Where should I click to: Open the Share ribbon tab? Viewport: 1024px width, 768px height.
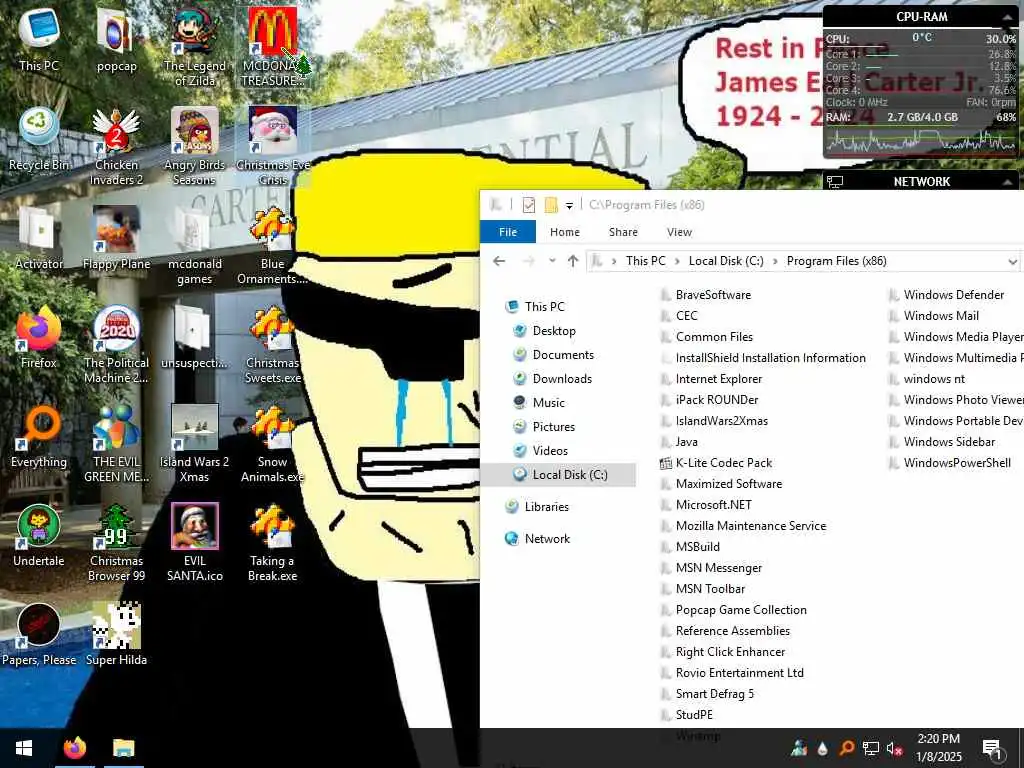(x=623, y=232)
